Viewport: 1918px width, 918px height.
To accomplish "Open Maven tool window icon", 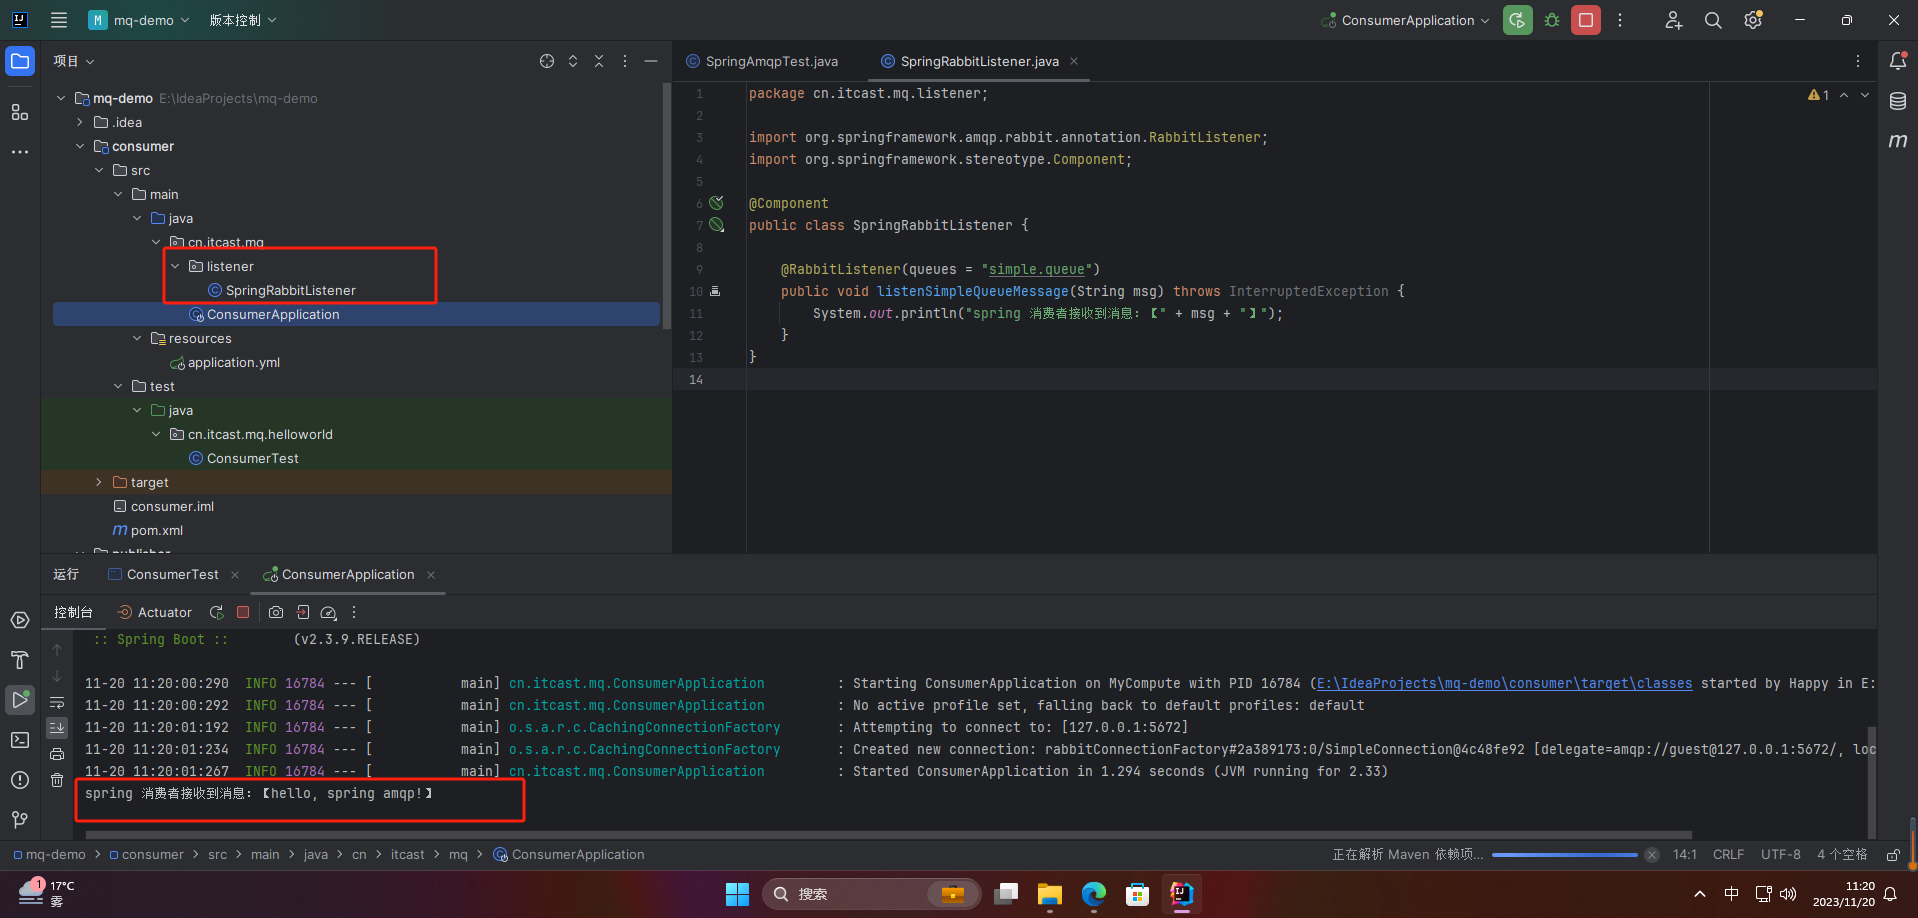I will (x=1898, y=141).
